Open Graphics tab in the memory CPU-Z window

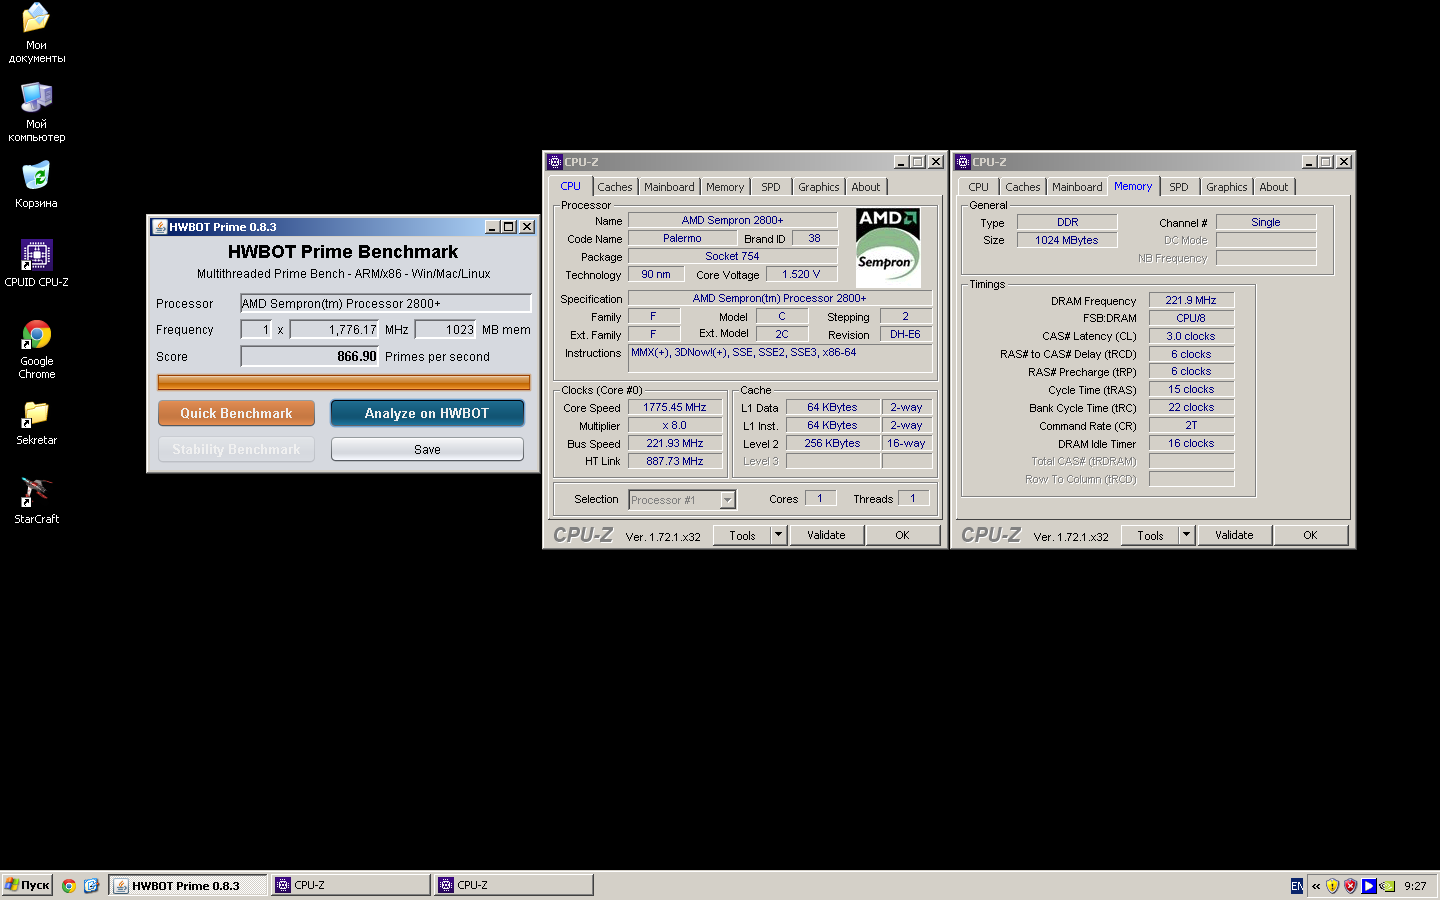[1227, 187]
